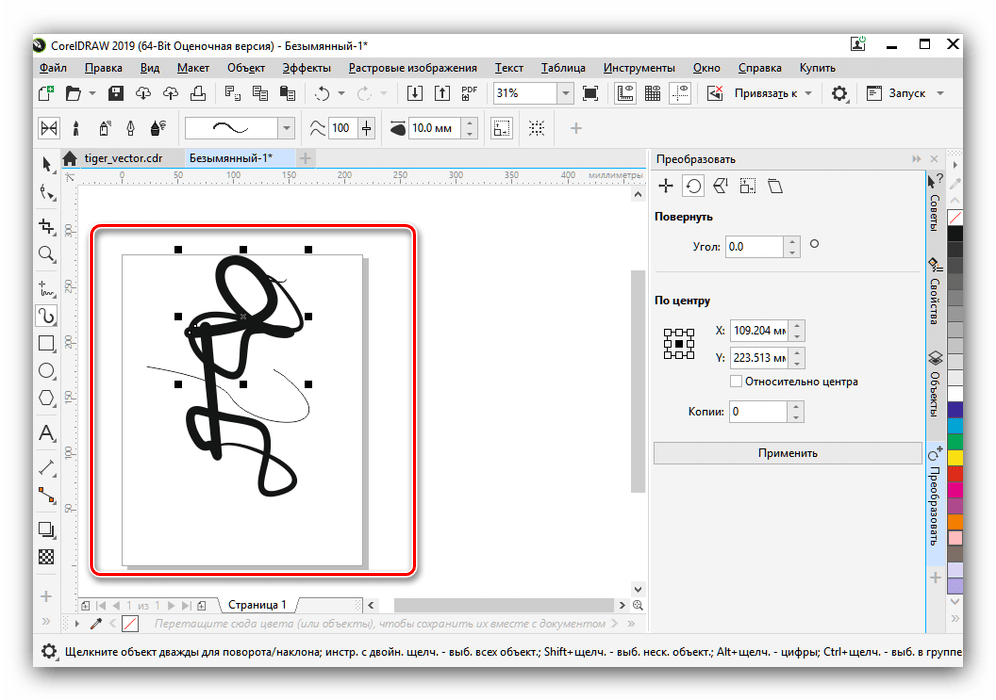Activate the Text tool

tap(46, 434)
